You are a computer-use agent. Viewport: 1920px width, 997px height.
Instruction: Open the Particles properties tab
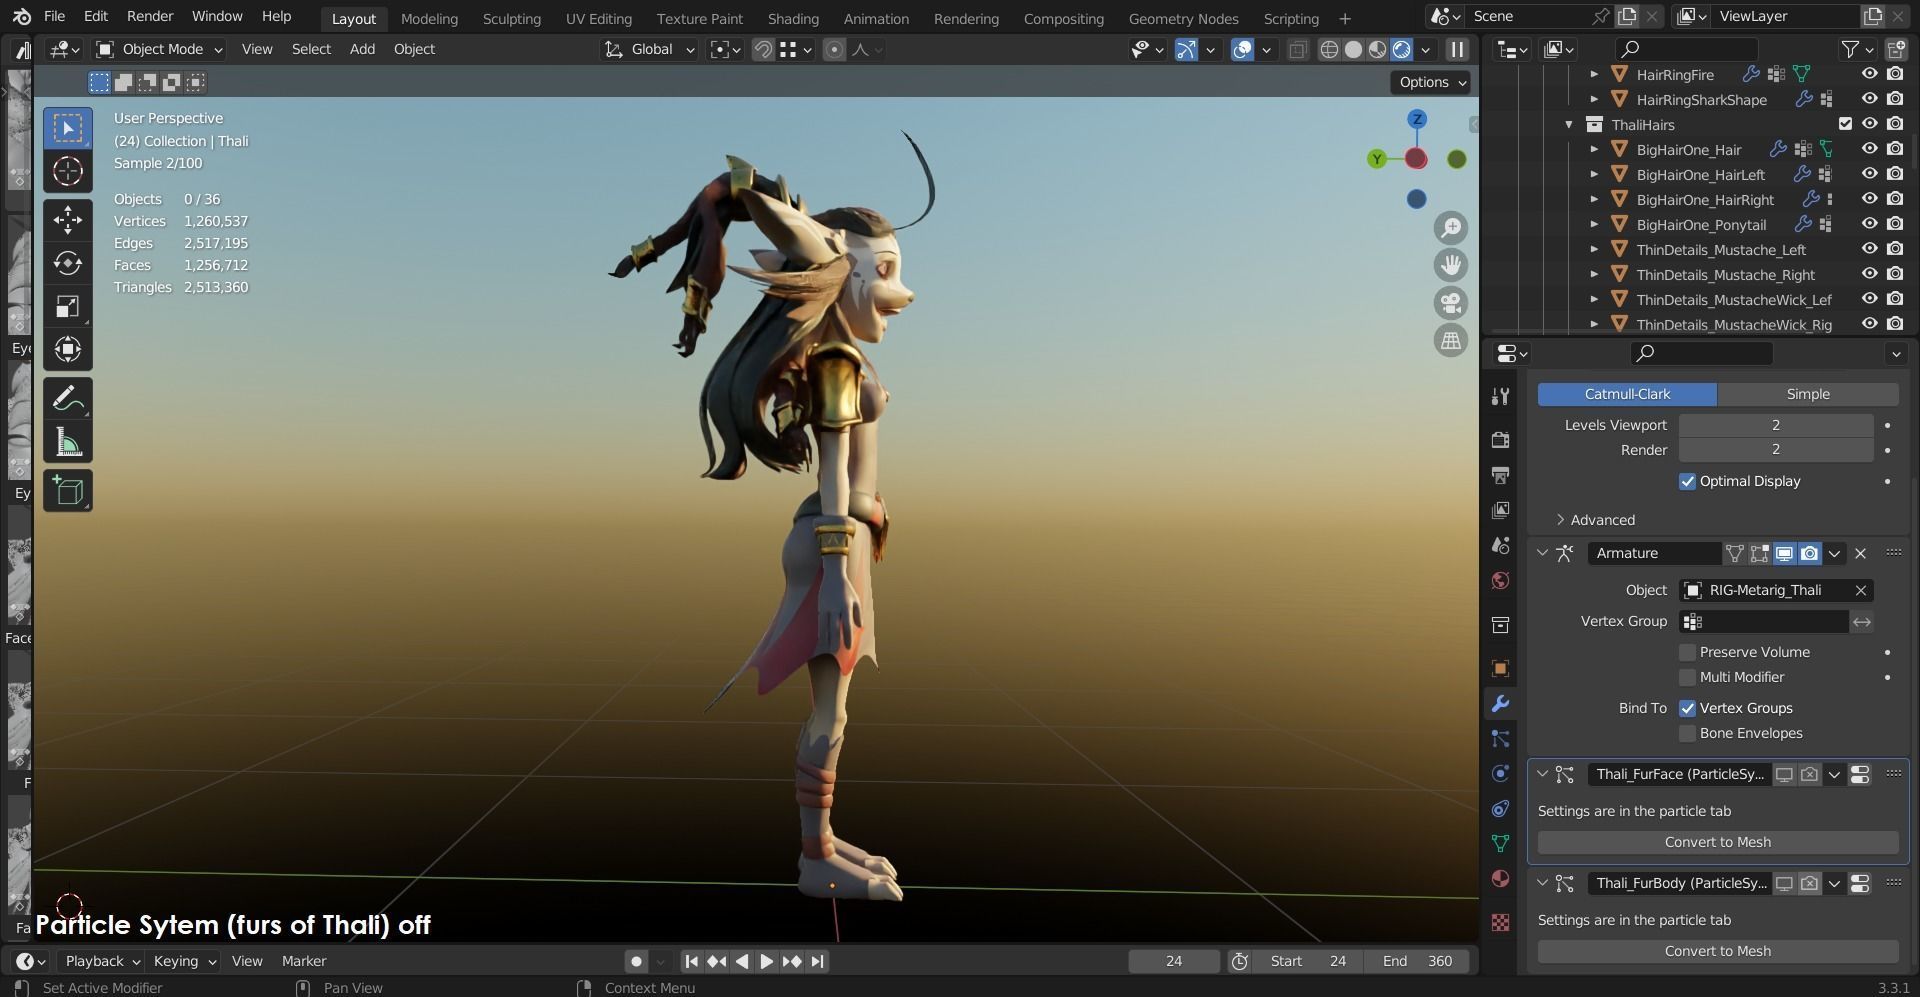[1500, 739]
